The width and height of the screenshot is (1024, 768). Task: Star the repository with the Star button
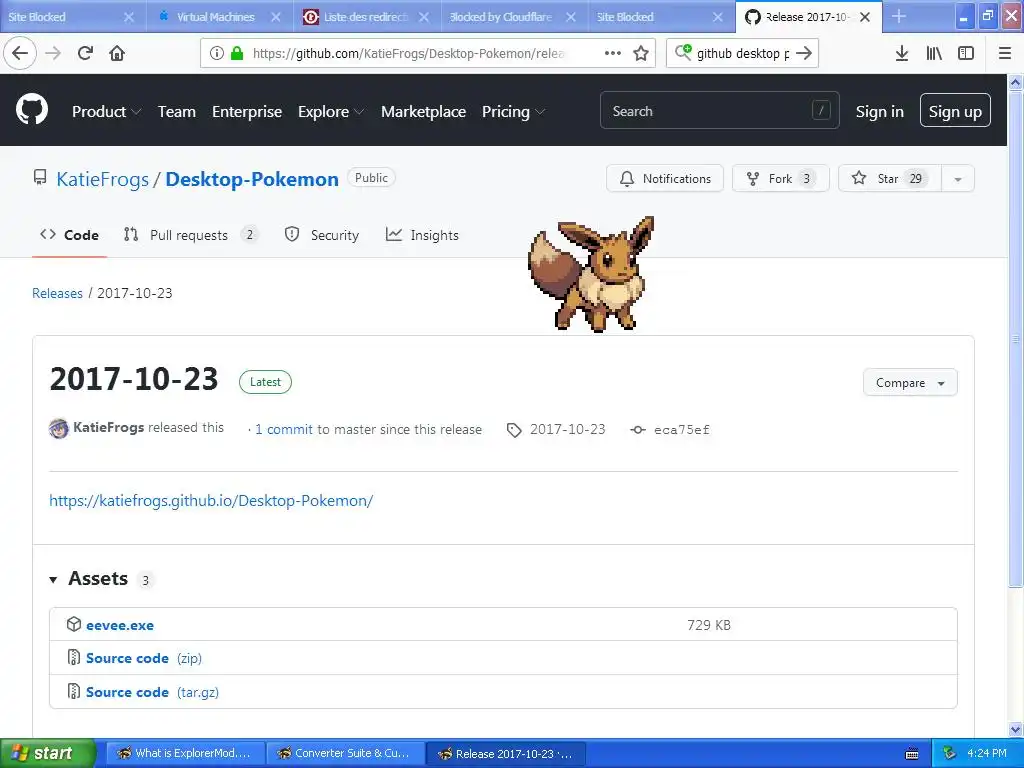click(889, 178)
